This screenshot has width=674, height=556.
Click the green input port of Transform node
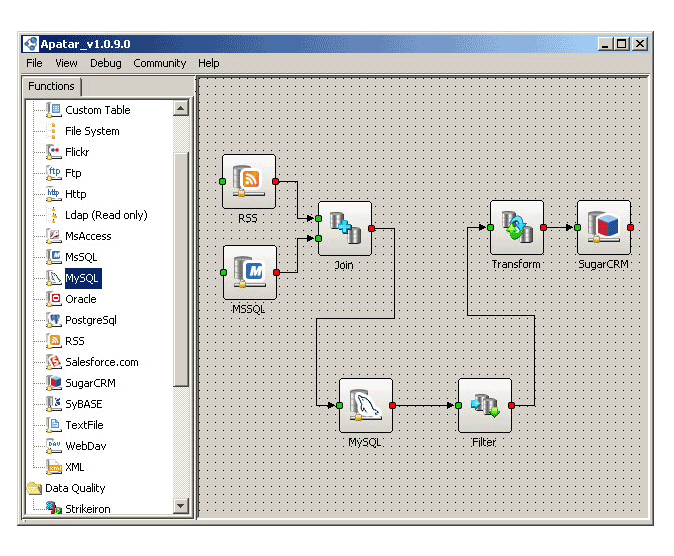pos(490,227)
